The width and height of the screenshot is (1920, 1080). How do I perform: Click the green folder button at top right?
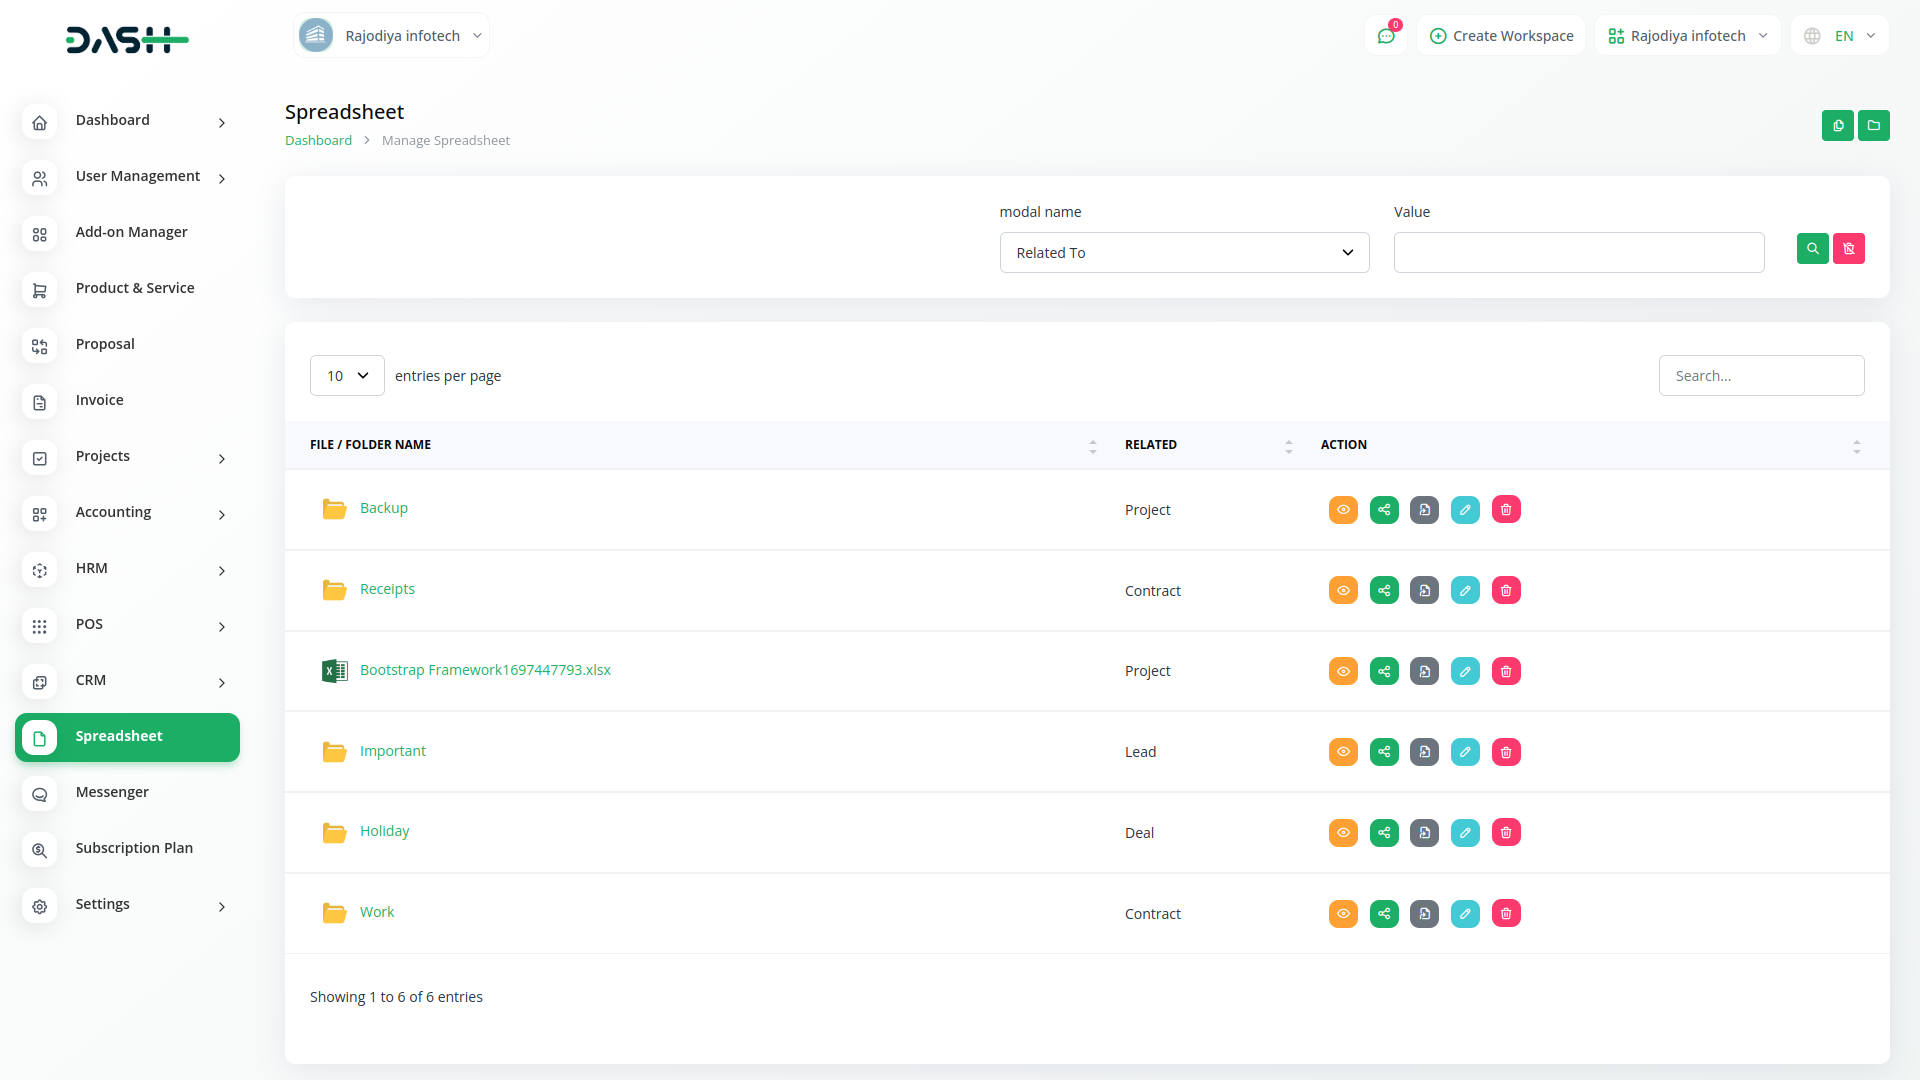coord(1873,126)
